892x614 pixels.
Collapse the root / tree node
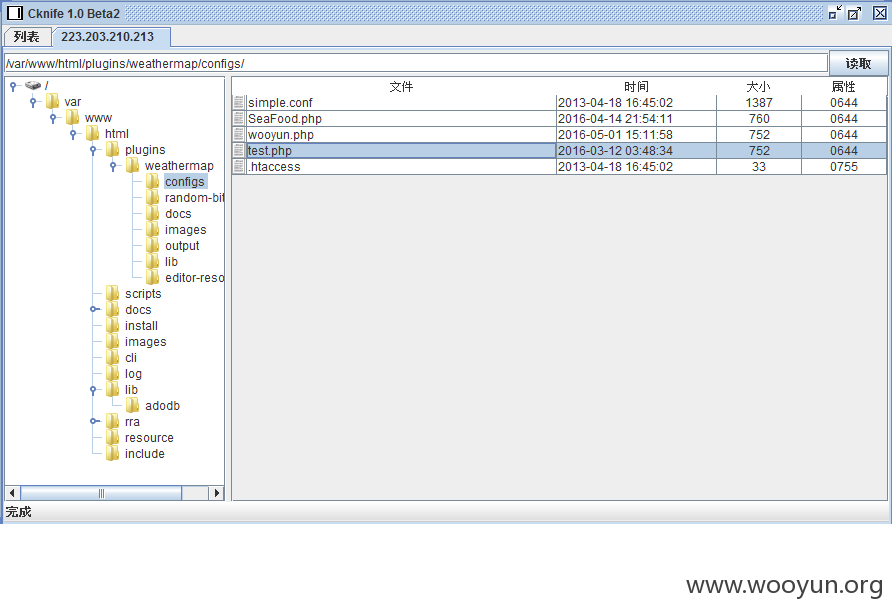pyautogui.click(x=13, y=86)
